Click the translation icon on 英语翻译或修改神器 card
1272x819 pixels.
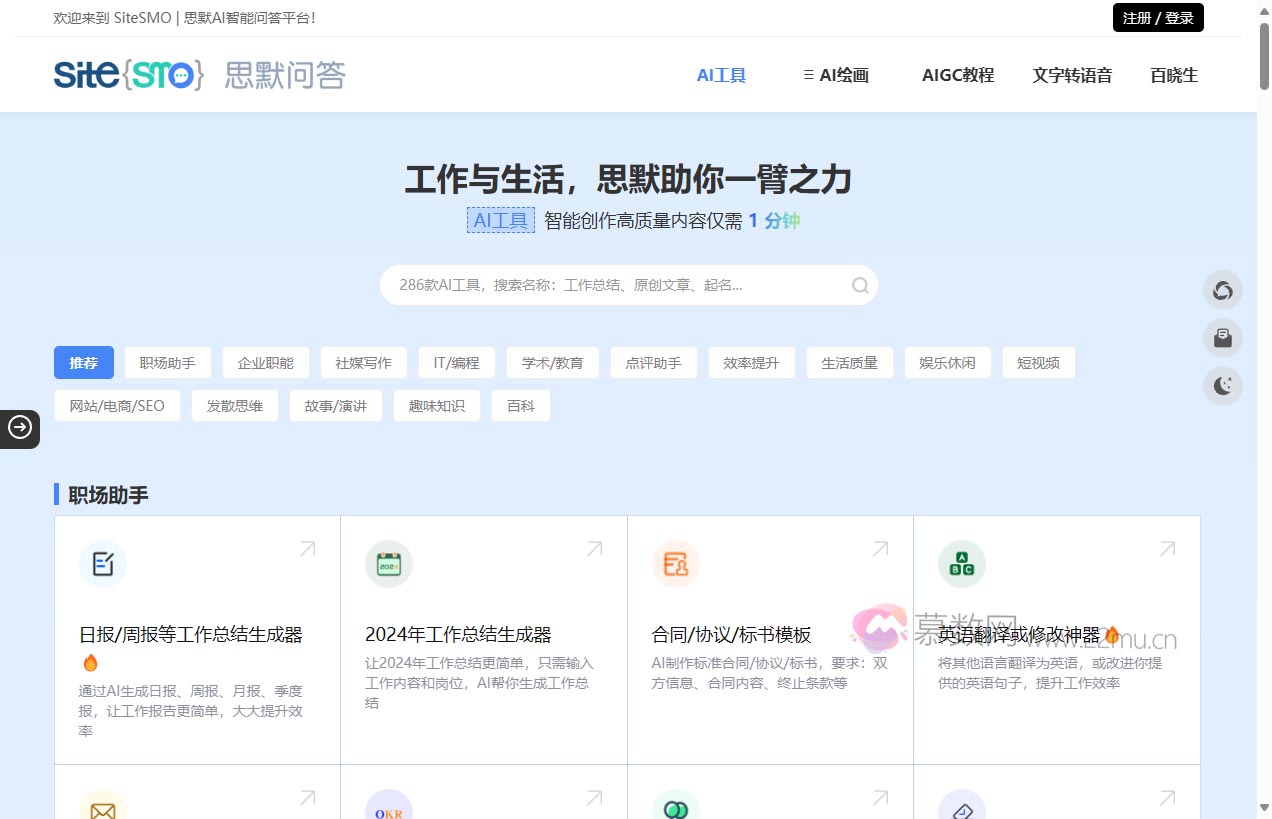961,563
